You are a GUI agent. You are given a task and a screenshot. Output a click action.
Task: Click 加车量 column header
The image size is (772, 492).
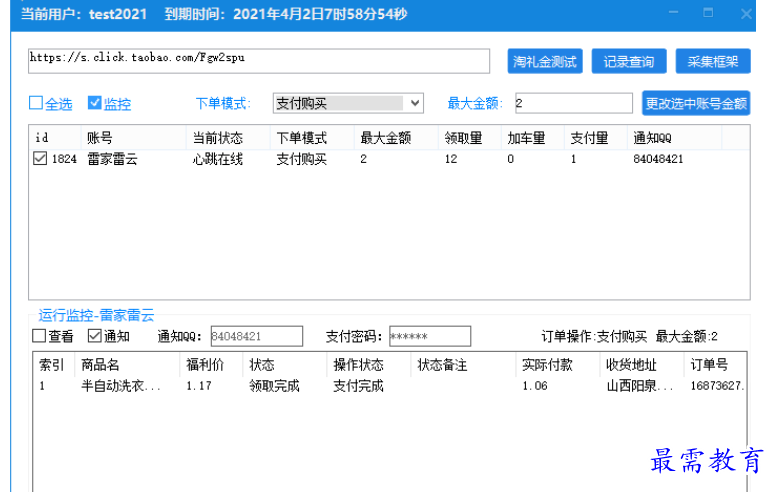[x=533, y=138]
